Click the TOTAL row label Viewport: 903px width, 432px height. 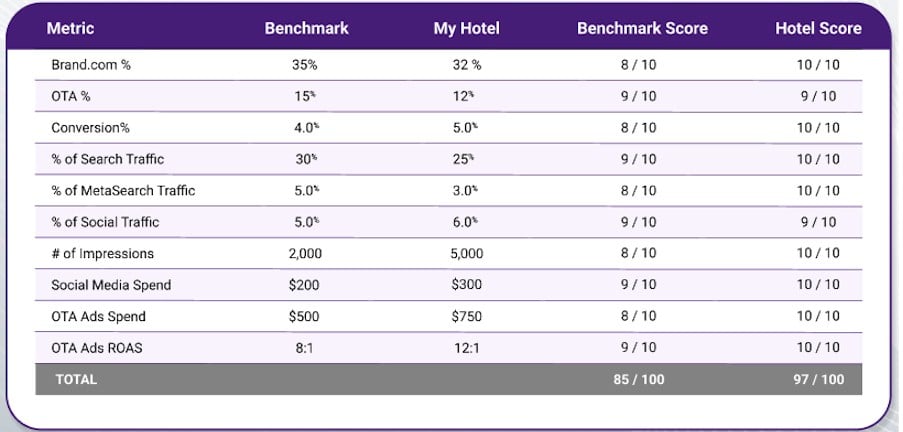pyautogui.click(x=75, y=380)
